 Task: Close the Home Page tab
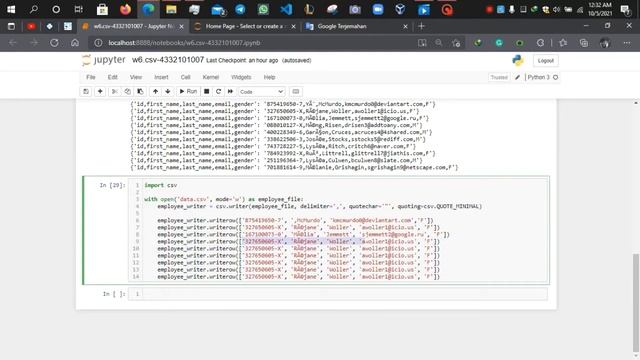tap(293, 26)
